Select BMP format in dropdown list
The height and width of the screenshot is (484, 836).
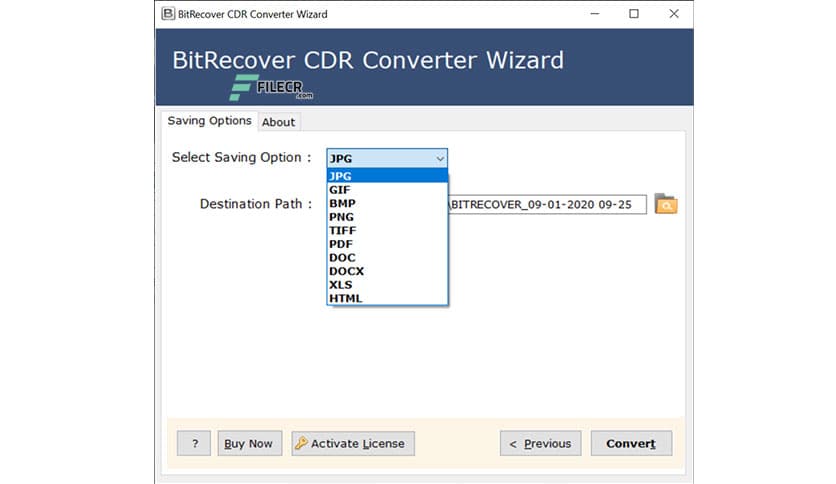[x=387, y=204]
